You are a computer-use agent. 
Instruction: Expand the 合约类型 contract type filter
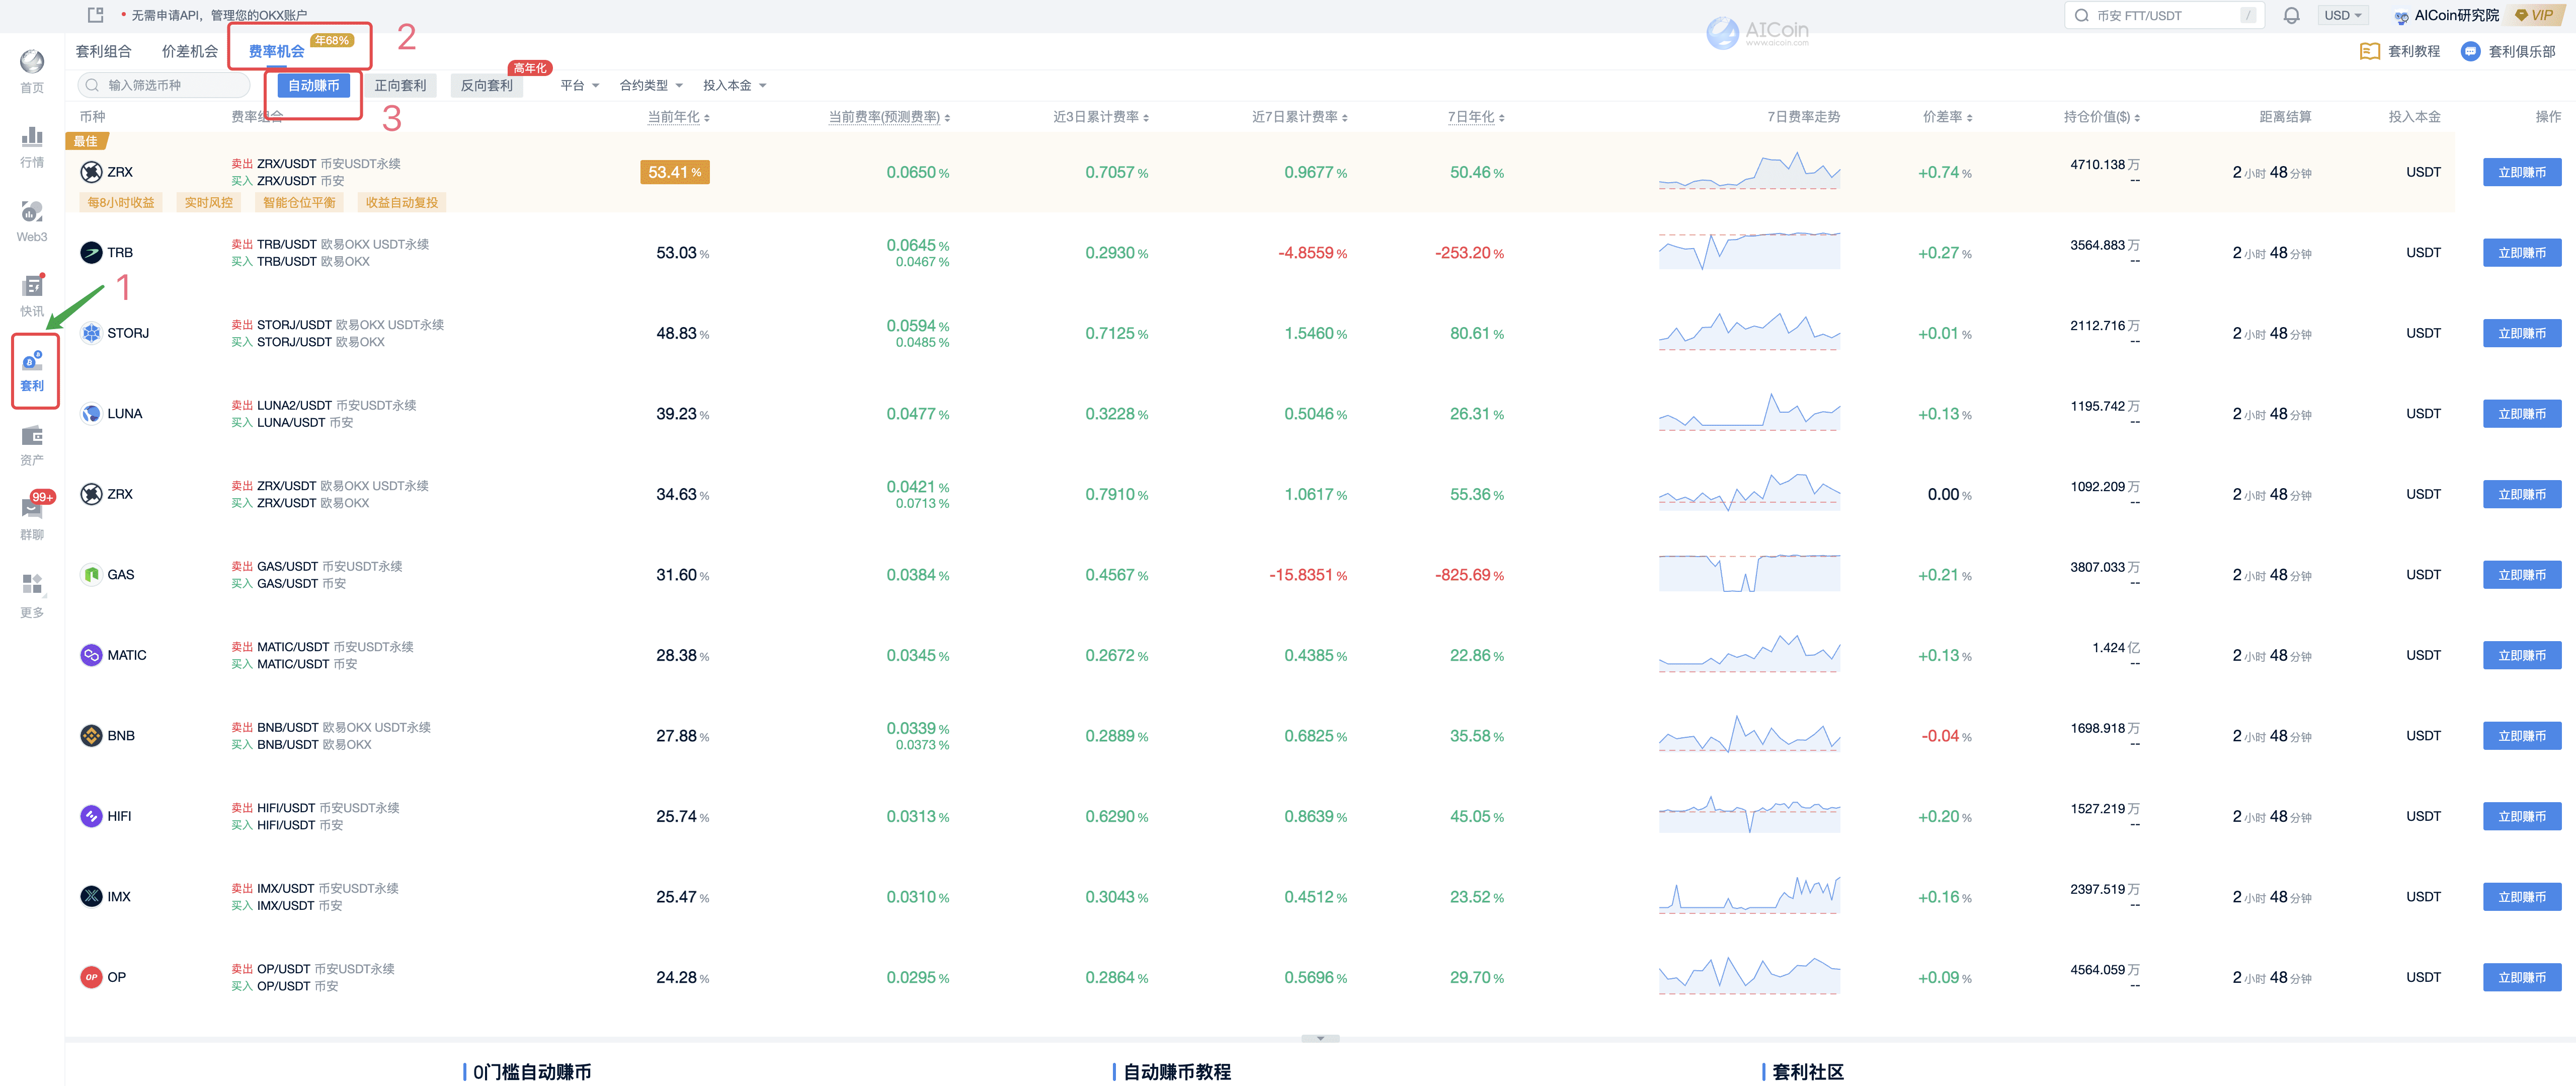point(650,85)
